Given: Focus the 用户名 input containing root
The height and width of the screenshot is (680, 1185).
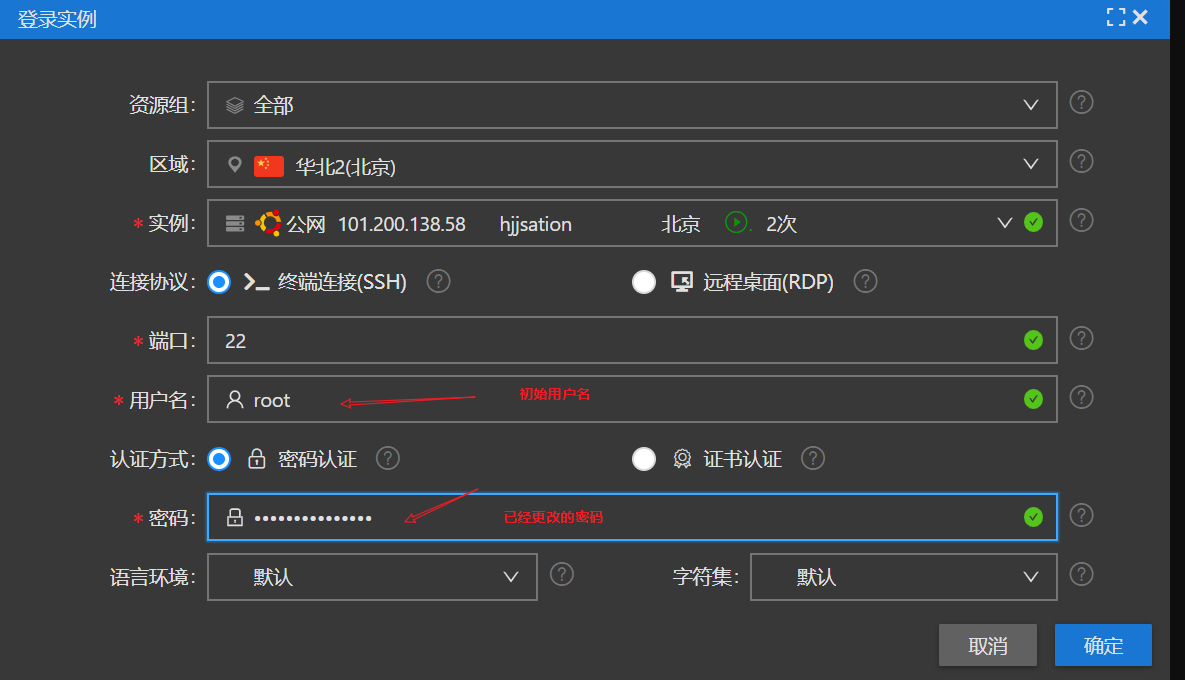Looking at the screenshot, I should pos(632,399).
